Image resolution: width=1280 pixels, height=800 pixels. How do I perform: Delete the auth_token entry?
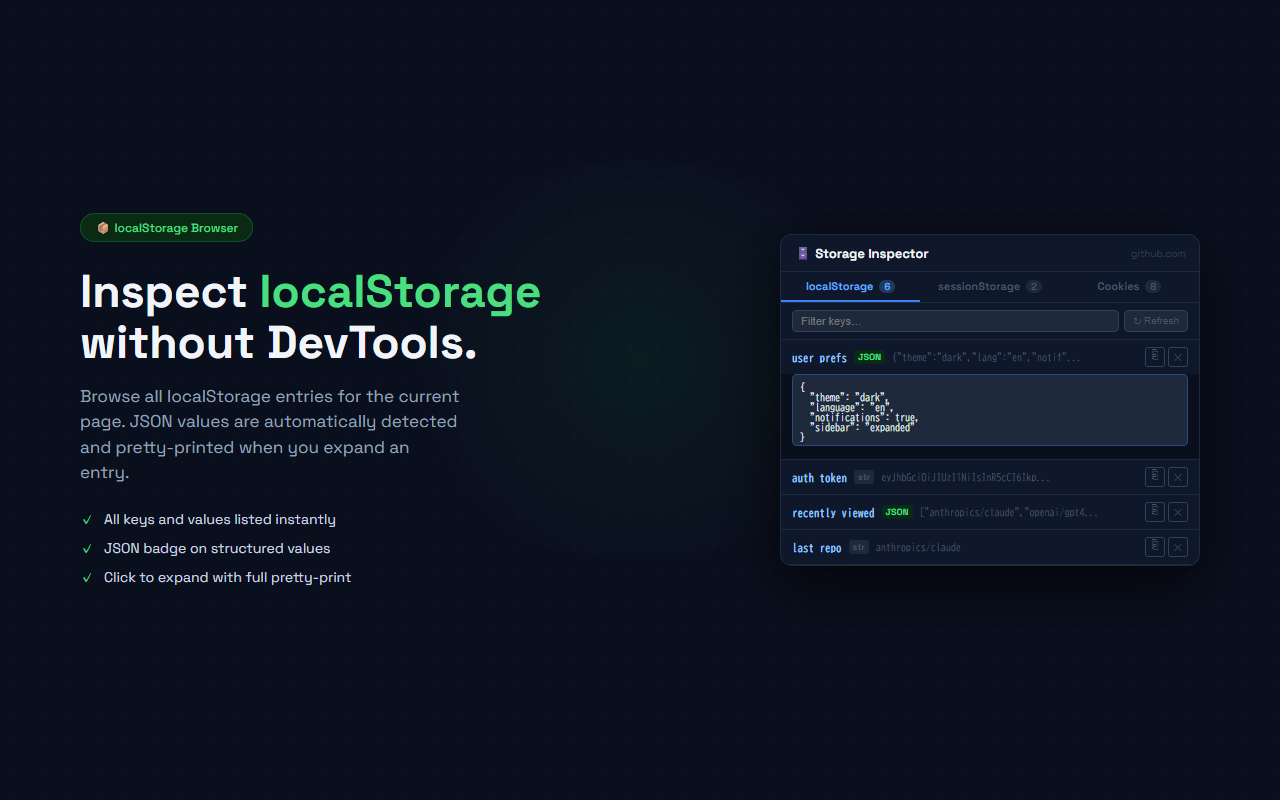click(x=1178, y=477)
